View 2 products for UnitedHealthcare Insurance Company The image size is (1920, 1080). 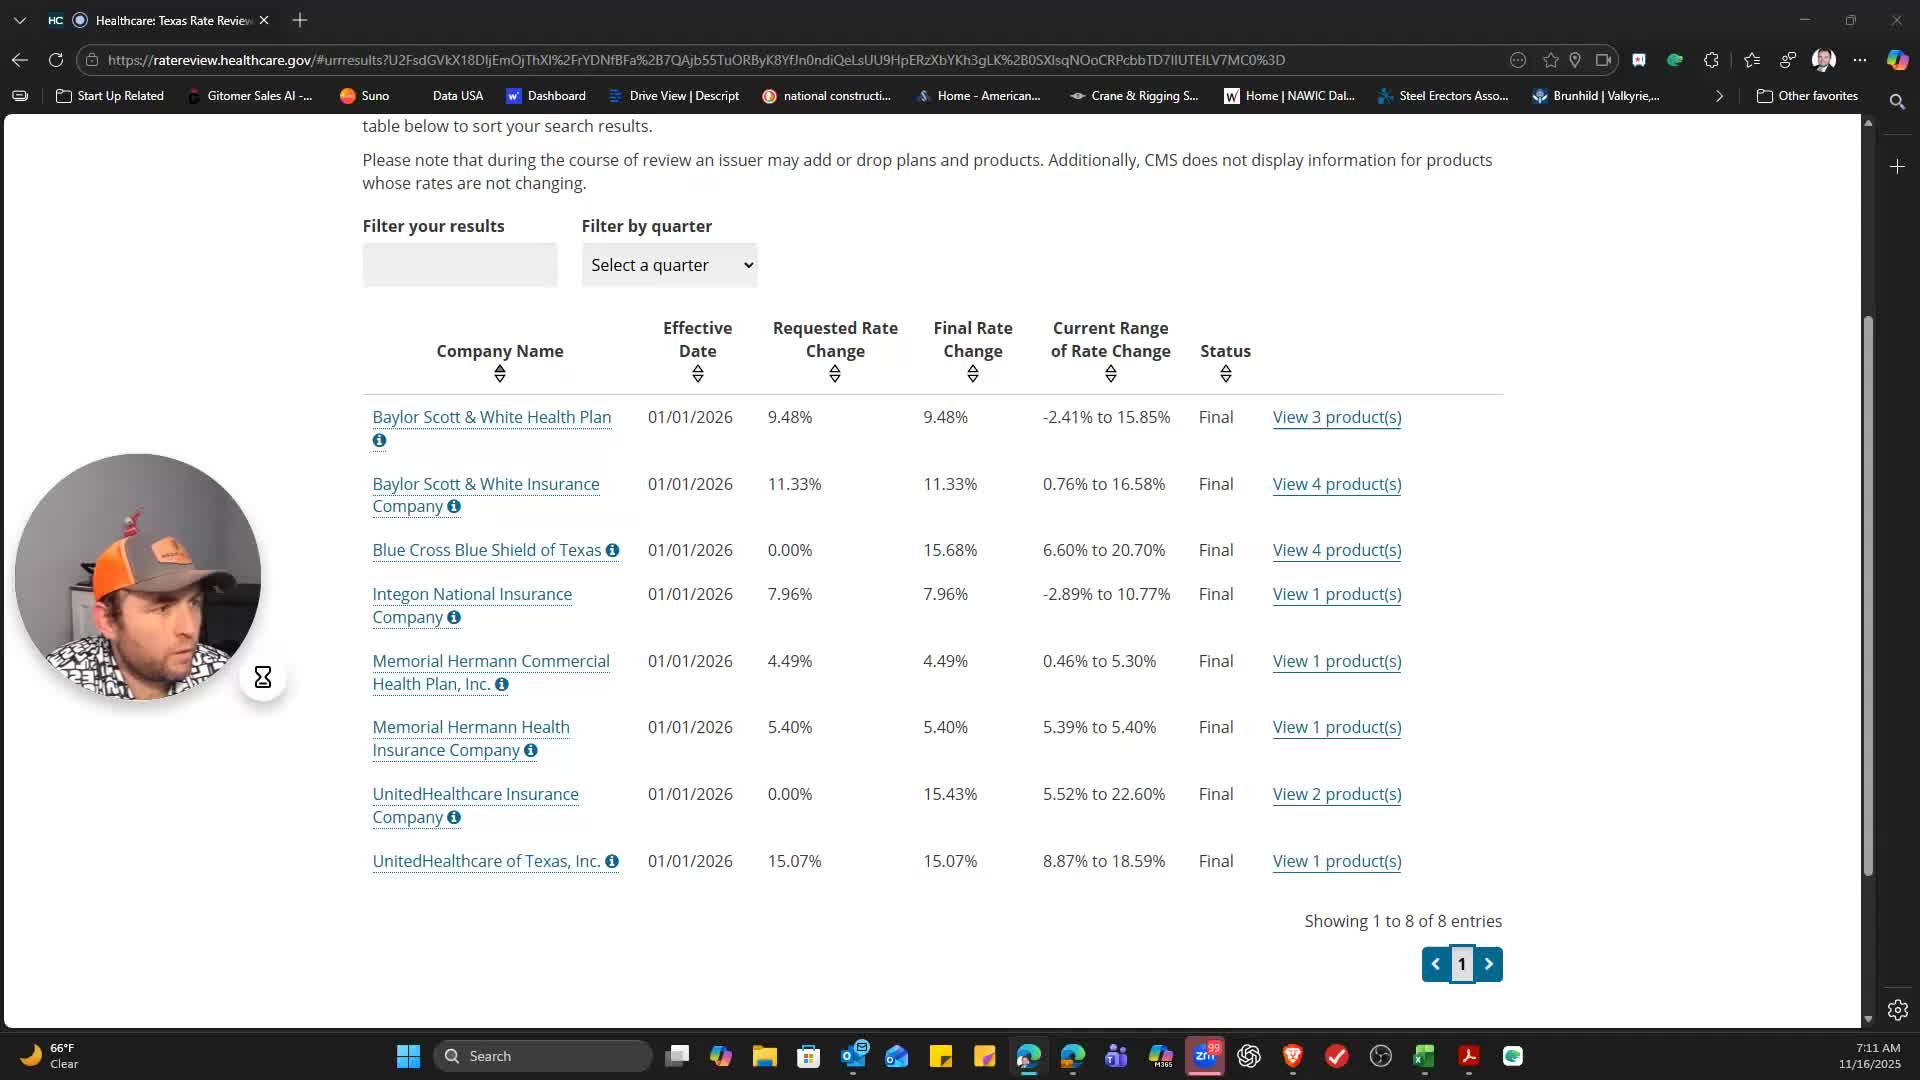coord(1337,794)
